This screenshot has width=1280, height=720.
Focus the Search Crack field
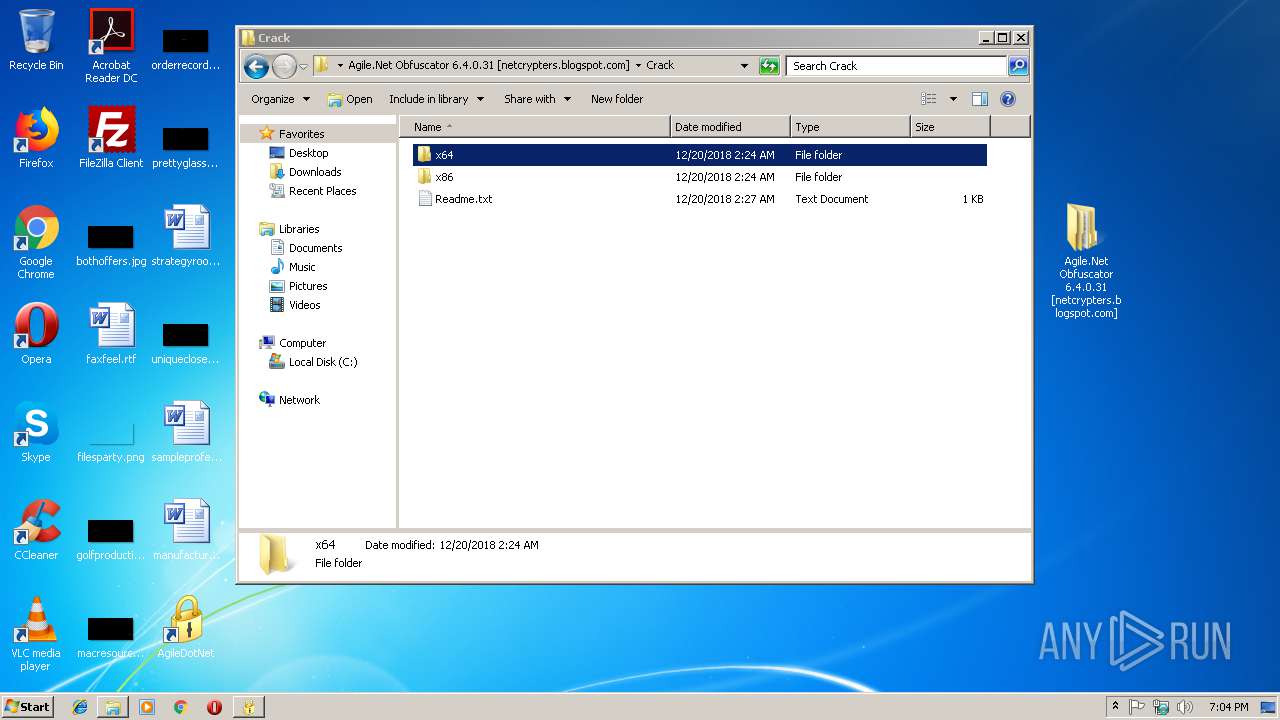click(x=897, y=66)
